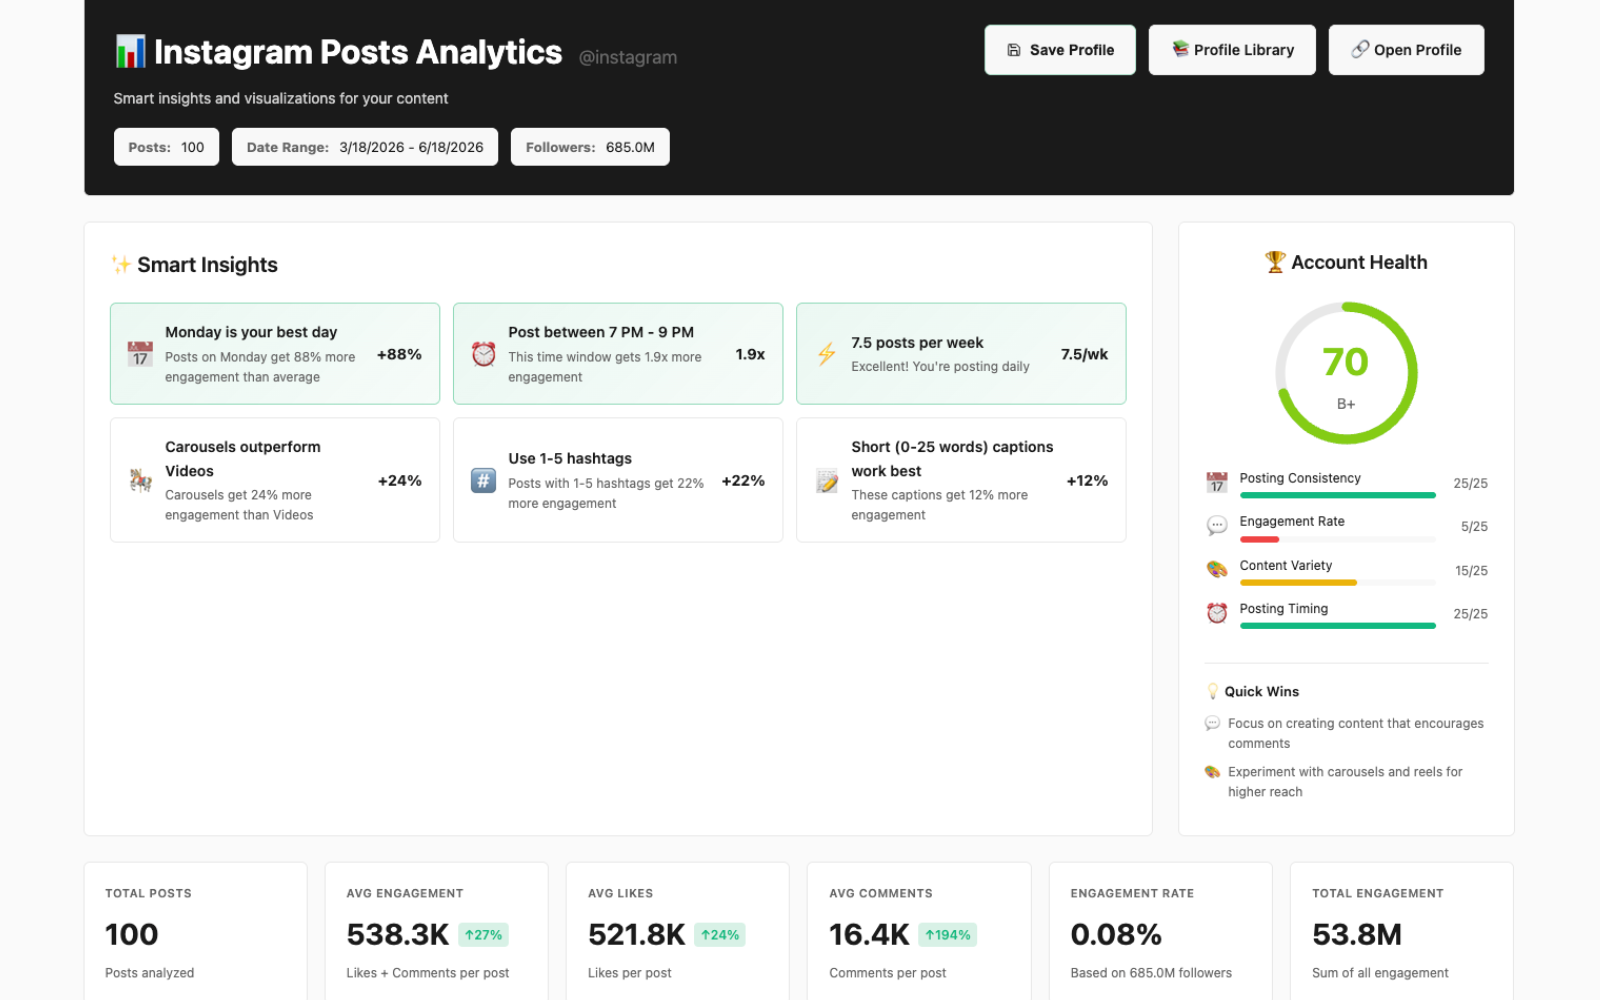Click the 16.4K average comments value

[869, 934]
